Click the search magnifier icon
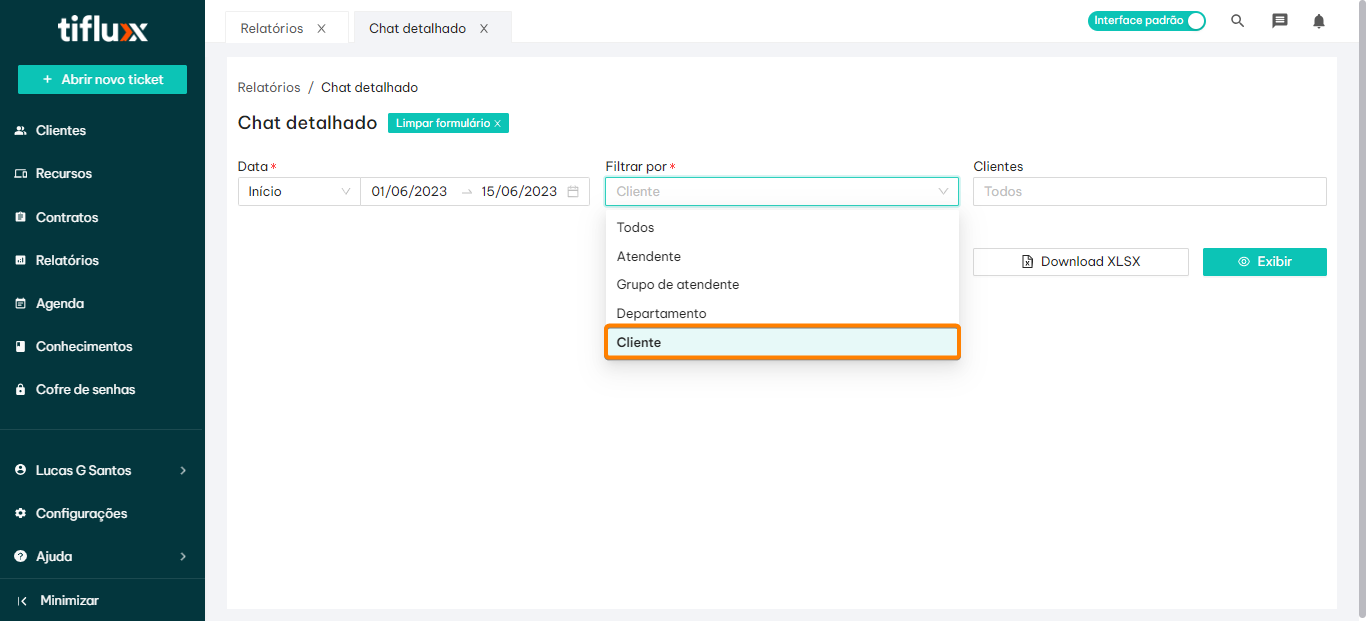Screen dimensions: 1366x621 [1237, 21]
